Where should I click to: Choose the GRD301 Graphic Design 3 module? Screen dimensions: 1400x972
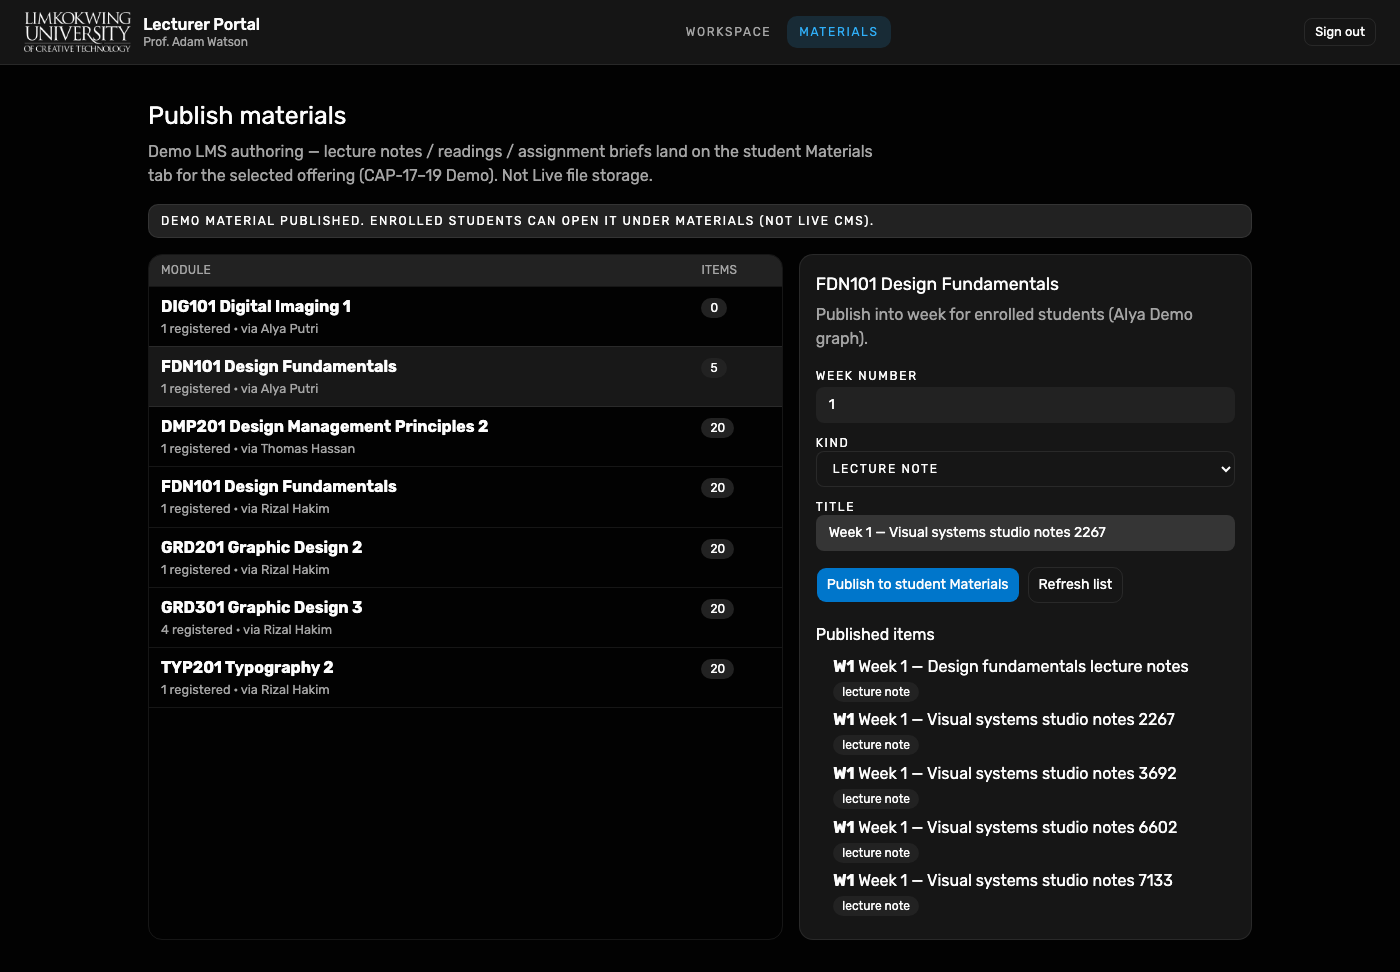pos(465,618)
